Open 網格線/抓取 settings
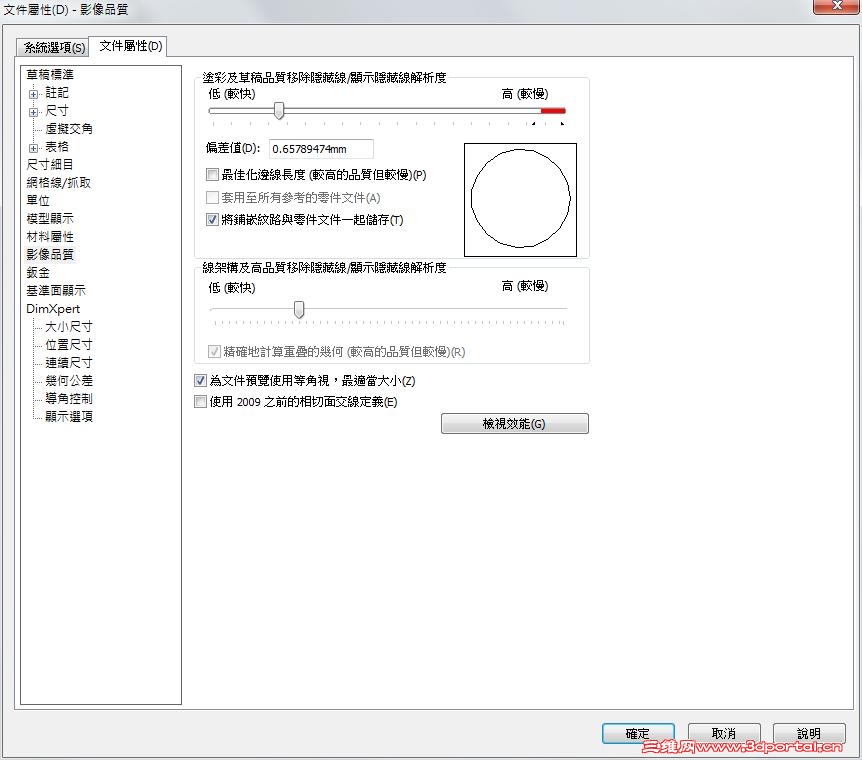The width and height of the screenshot is (862, 760). [58, 183]
